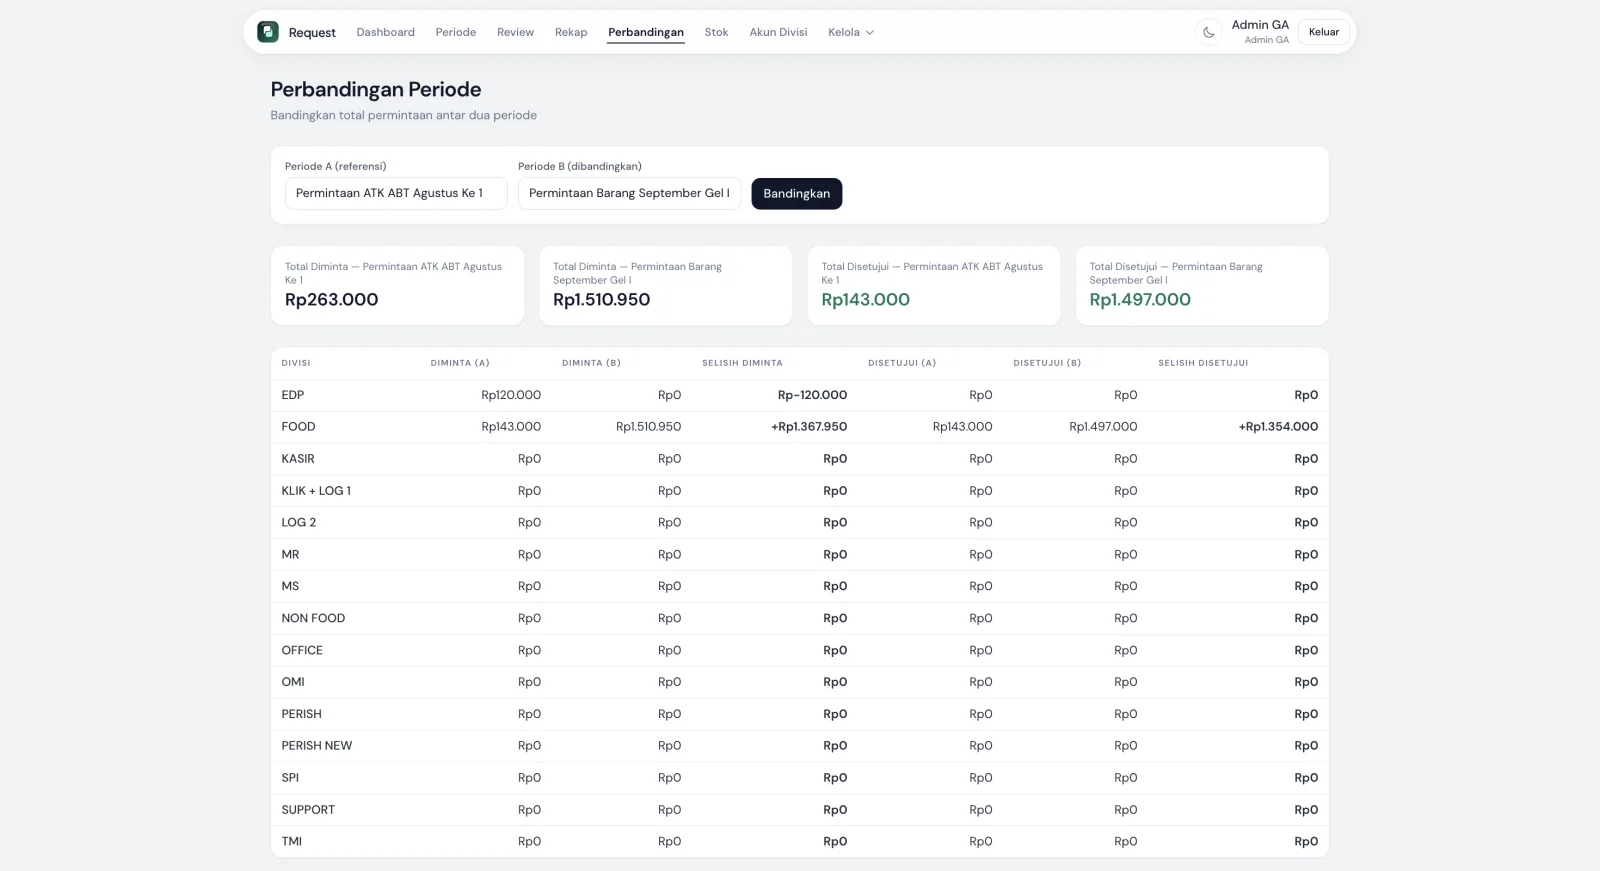The width and height of the screenshot is (1600, 871).
Task: Go to the Dashboard tab
Action: (386, 32)
